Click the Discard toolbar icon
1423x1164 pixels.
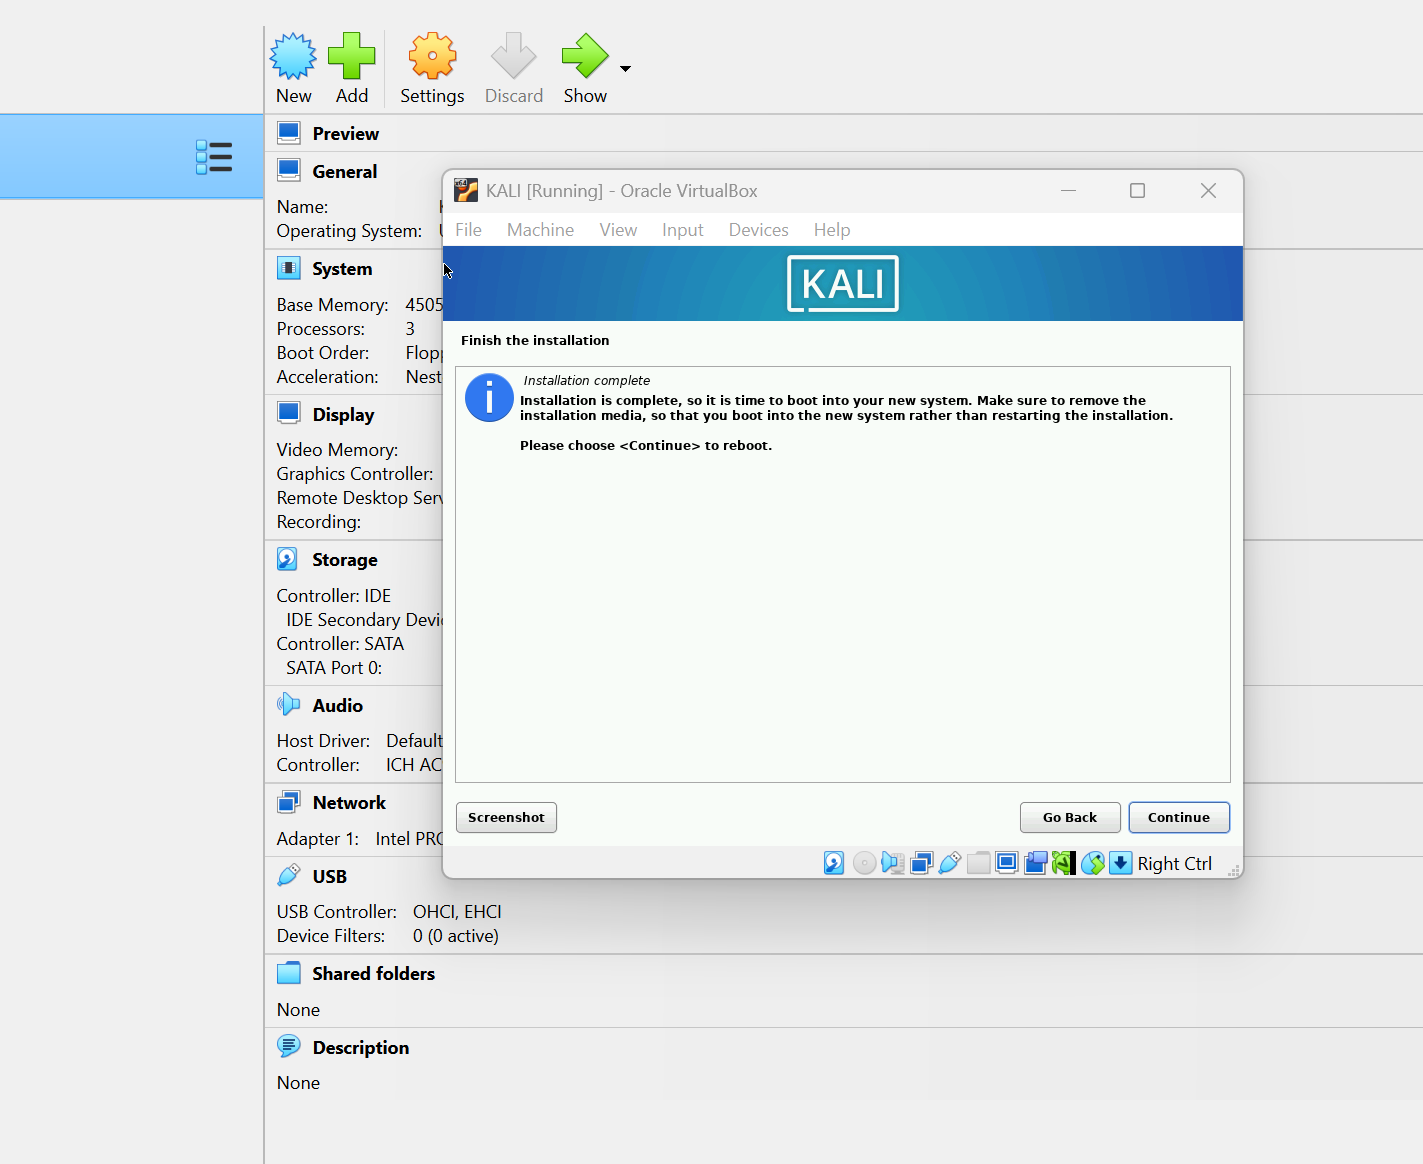(514, 56)
